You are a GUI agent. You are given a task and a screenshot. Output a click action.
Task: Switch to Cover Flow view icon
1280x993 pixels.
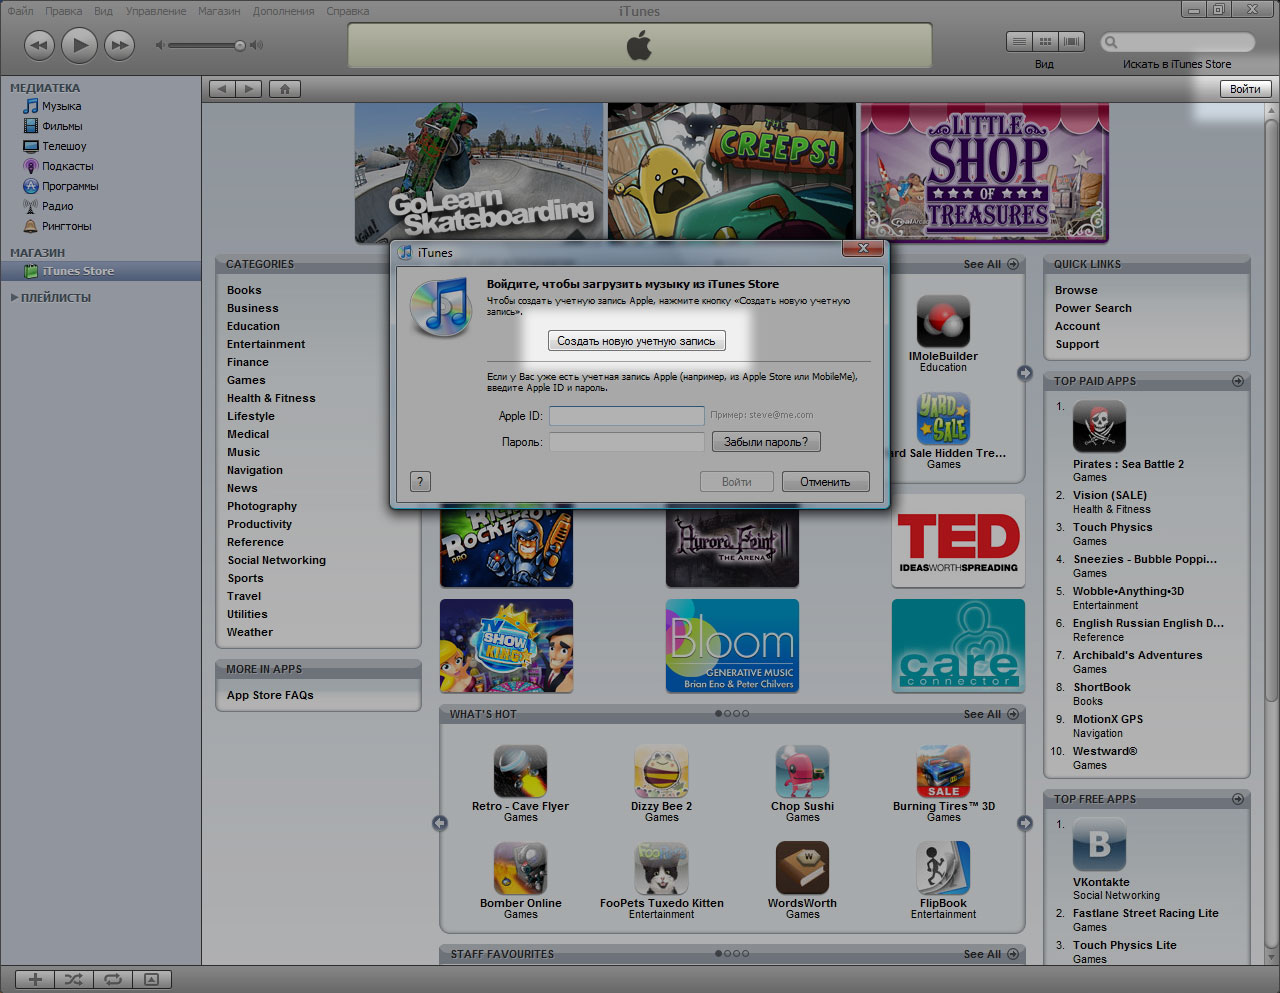1072,42
